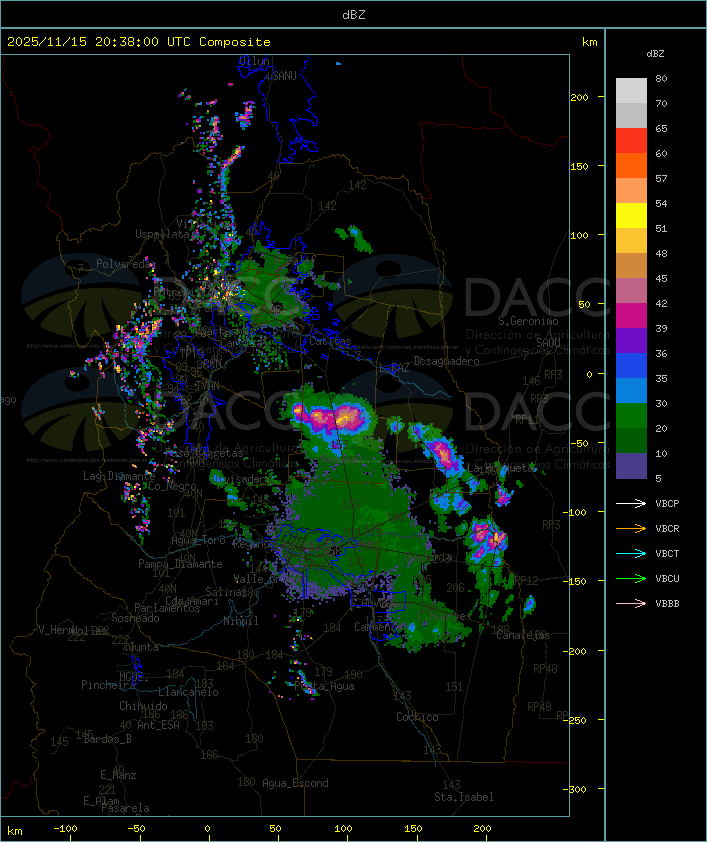Click the Polvaredas place label
This screenshot has height=842, width=707.
pos(126,264)
